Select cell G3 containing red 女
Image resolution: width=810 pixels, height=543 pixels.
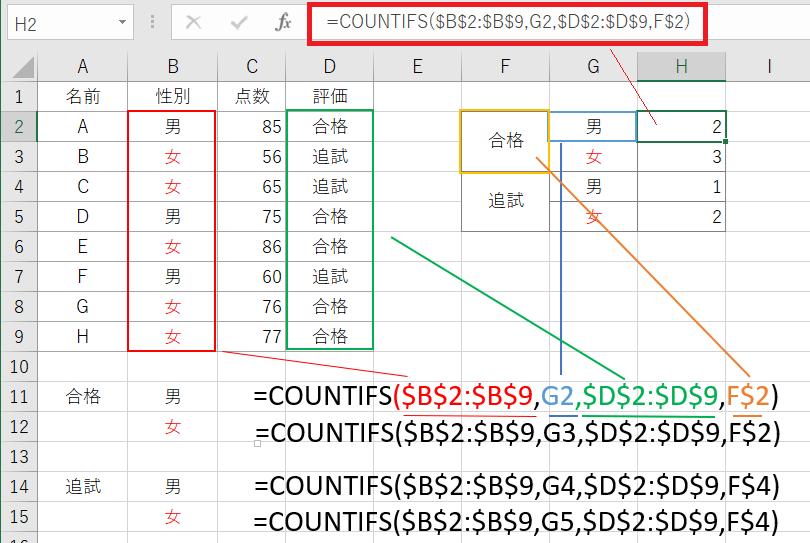(x=594, y=157)
